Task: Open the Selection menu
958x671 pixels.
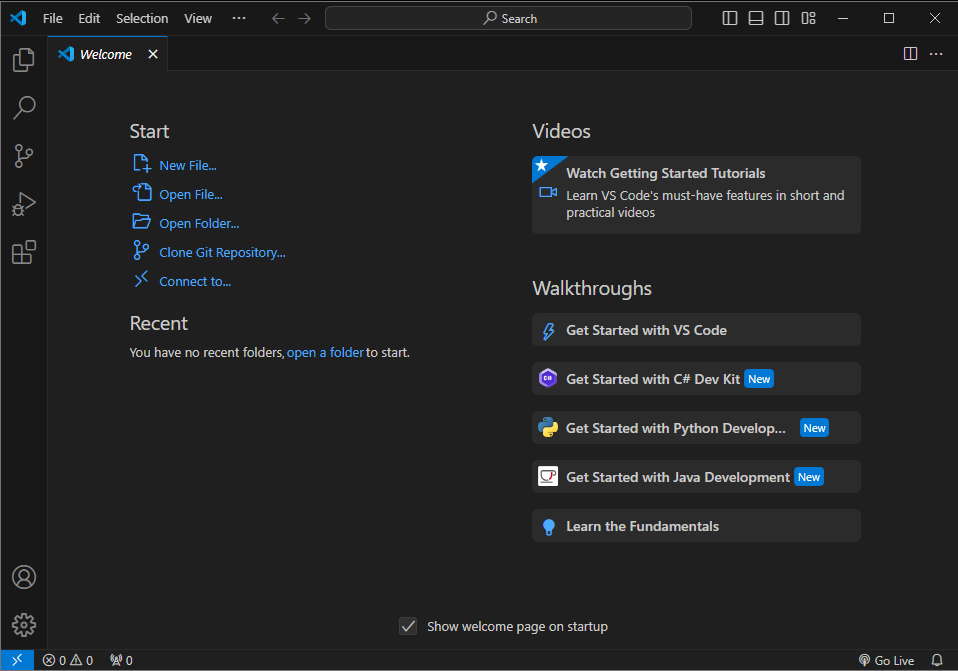Action: [x=142, y=18]
